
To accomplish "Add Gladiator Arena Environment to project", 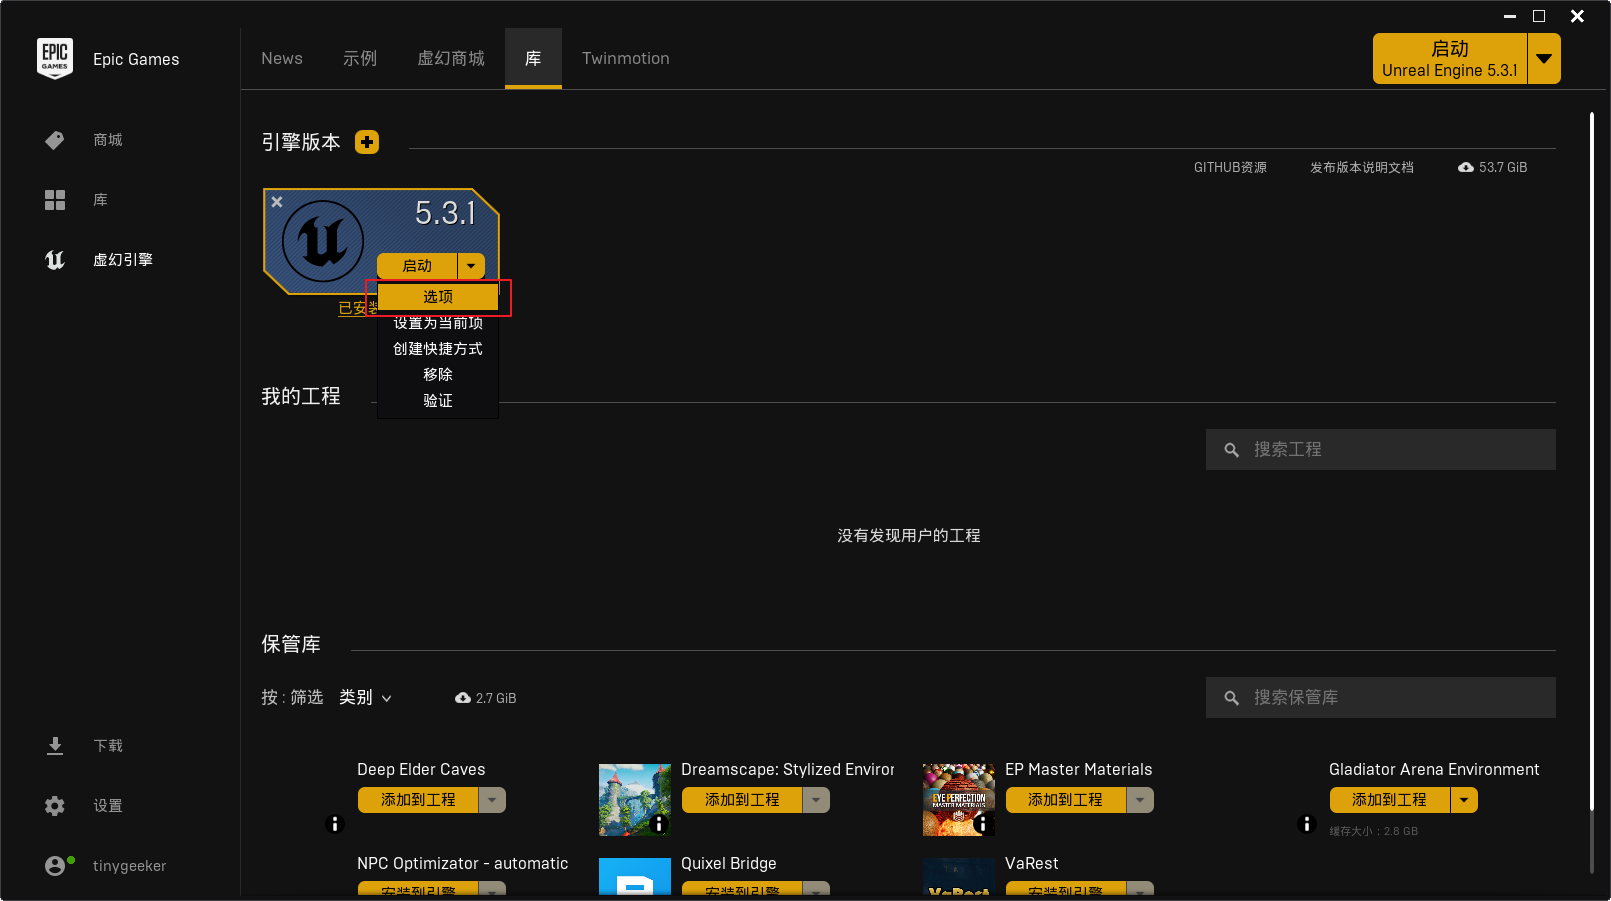I will 1390,800.
